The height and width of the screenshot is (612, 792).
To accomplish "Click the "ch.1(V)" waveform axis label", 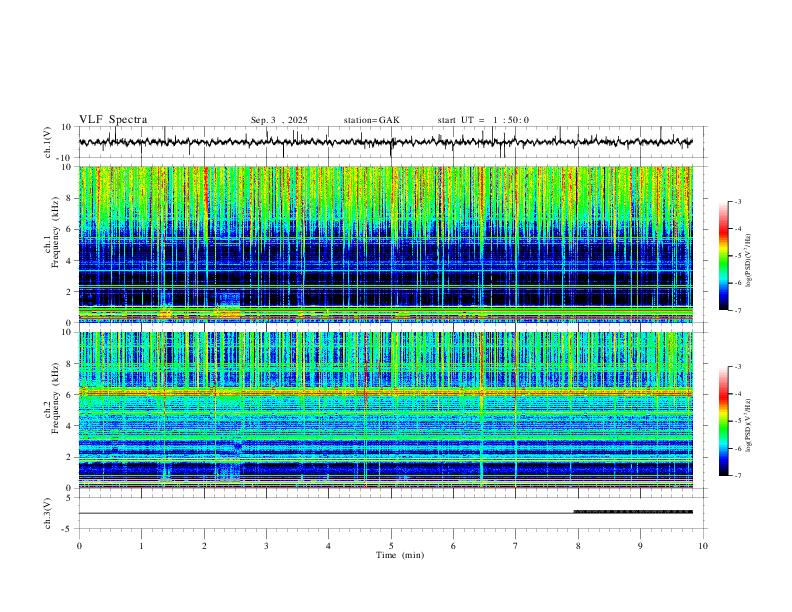I will point(48,142).
